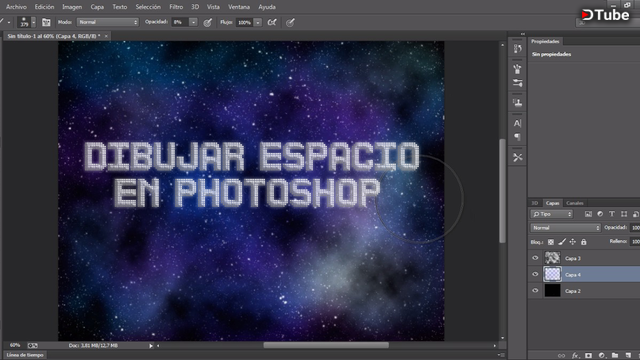
Task: Open the Clone Source stamp panel icon
Action: click(x=518, y=102)
